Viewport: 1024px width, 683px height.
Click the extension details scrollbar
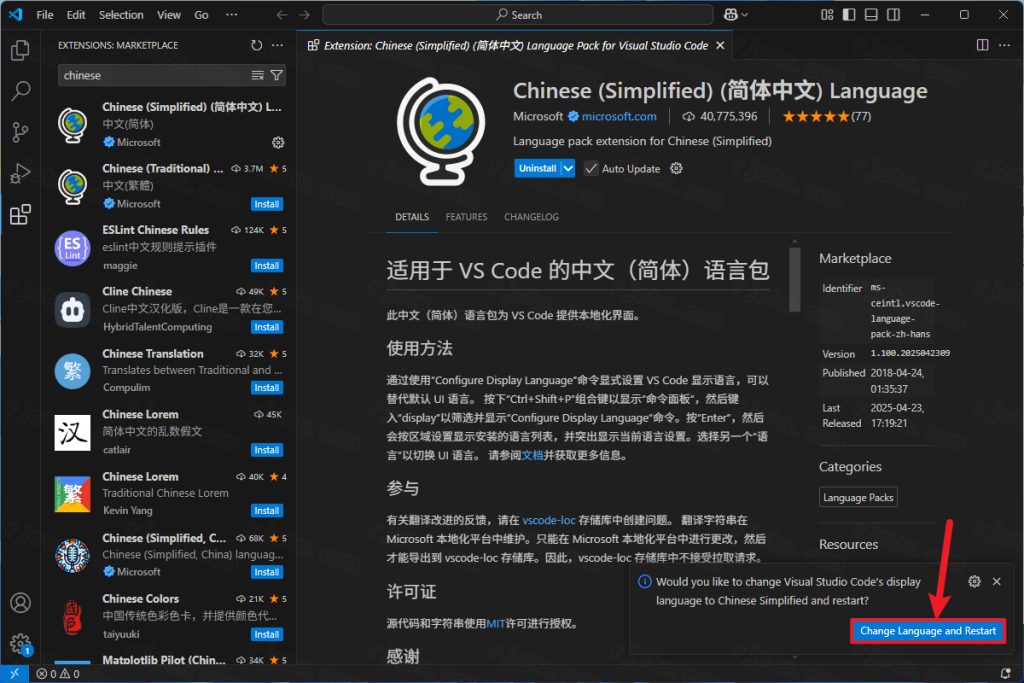click(795, 278)
